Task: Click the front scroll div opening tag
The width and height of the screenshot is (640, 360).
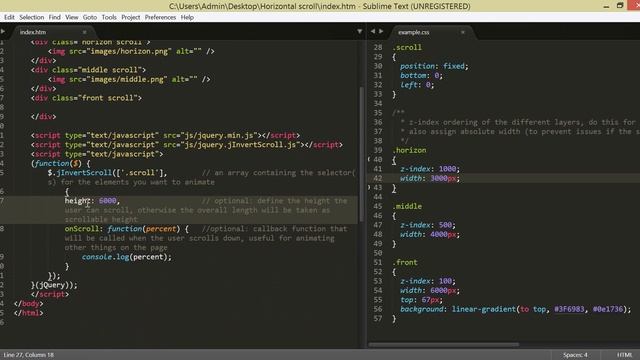Action: [86, 98]
